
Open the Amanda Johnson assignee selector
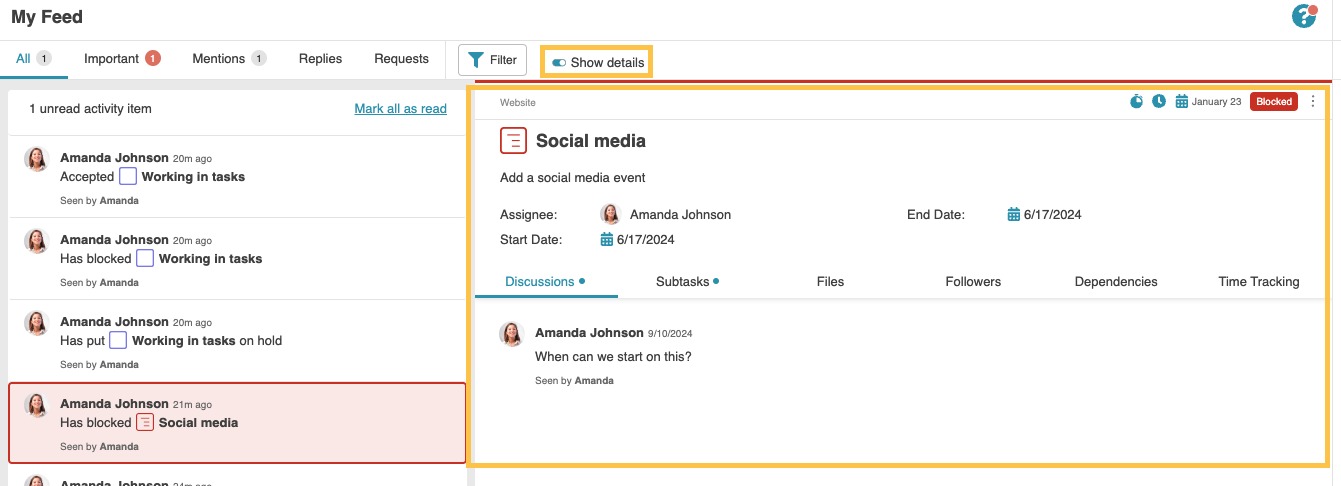tap(666, 214)
